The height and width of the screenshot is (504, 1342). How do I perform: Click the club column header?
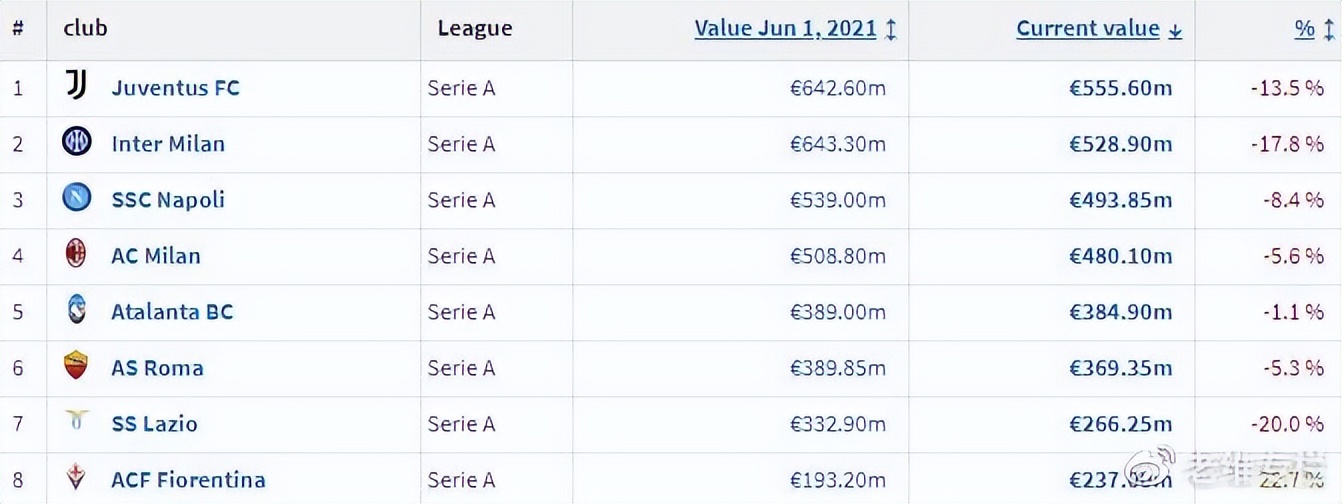point(85,28)
